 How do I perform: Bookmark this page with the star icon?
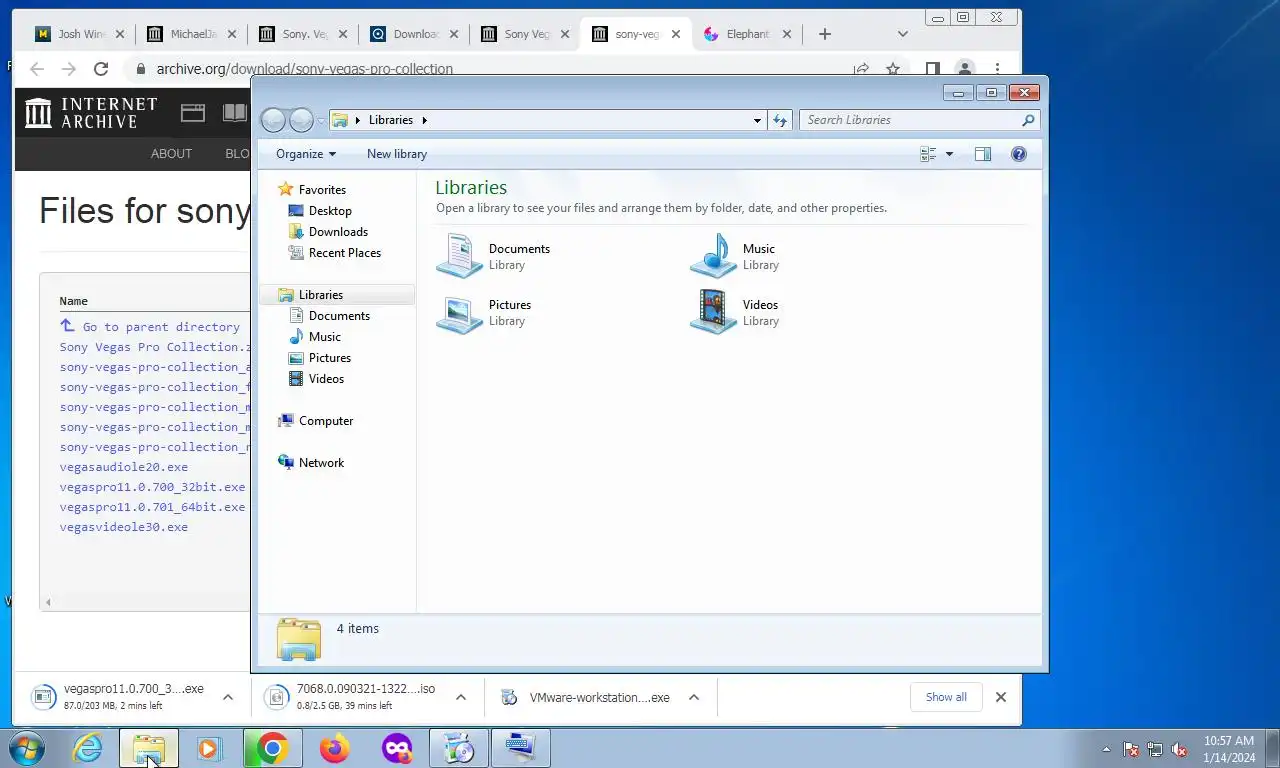click(x=893, y=69)
